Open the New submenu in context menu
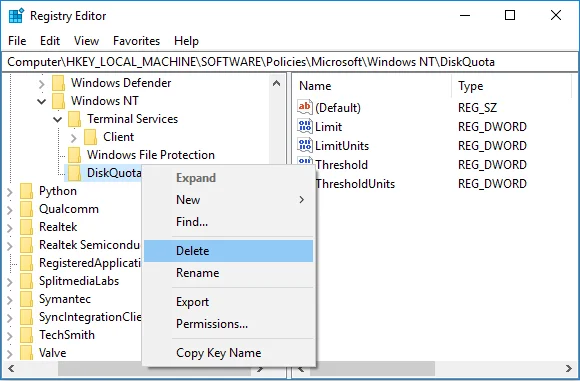 tap(229, 200)
